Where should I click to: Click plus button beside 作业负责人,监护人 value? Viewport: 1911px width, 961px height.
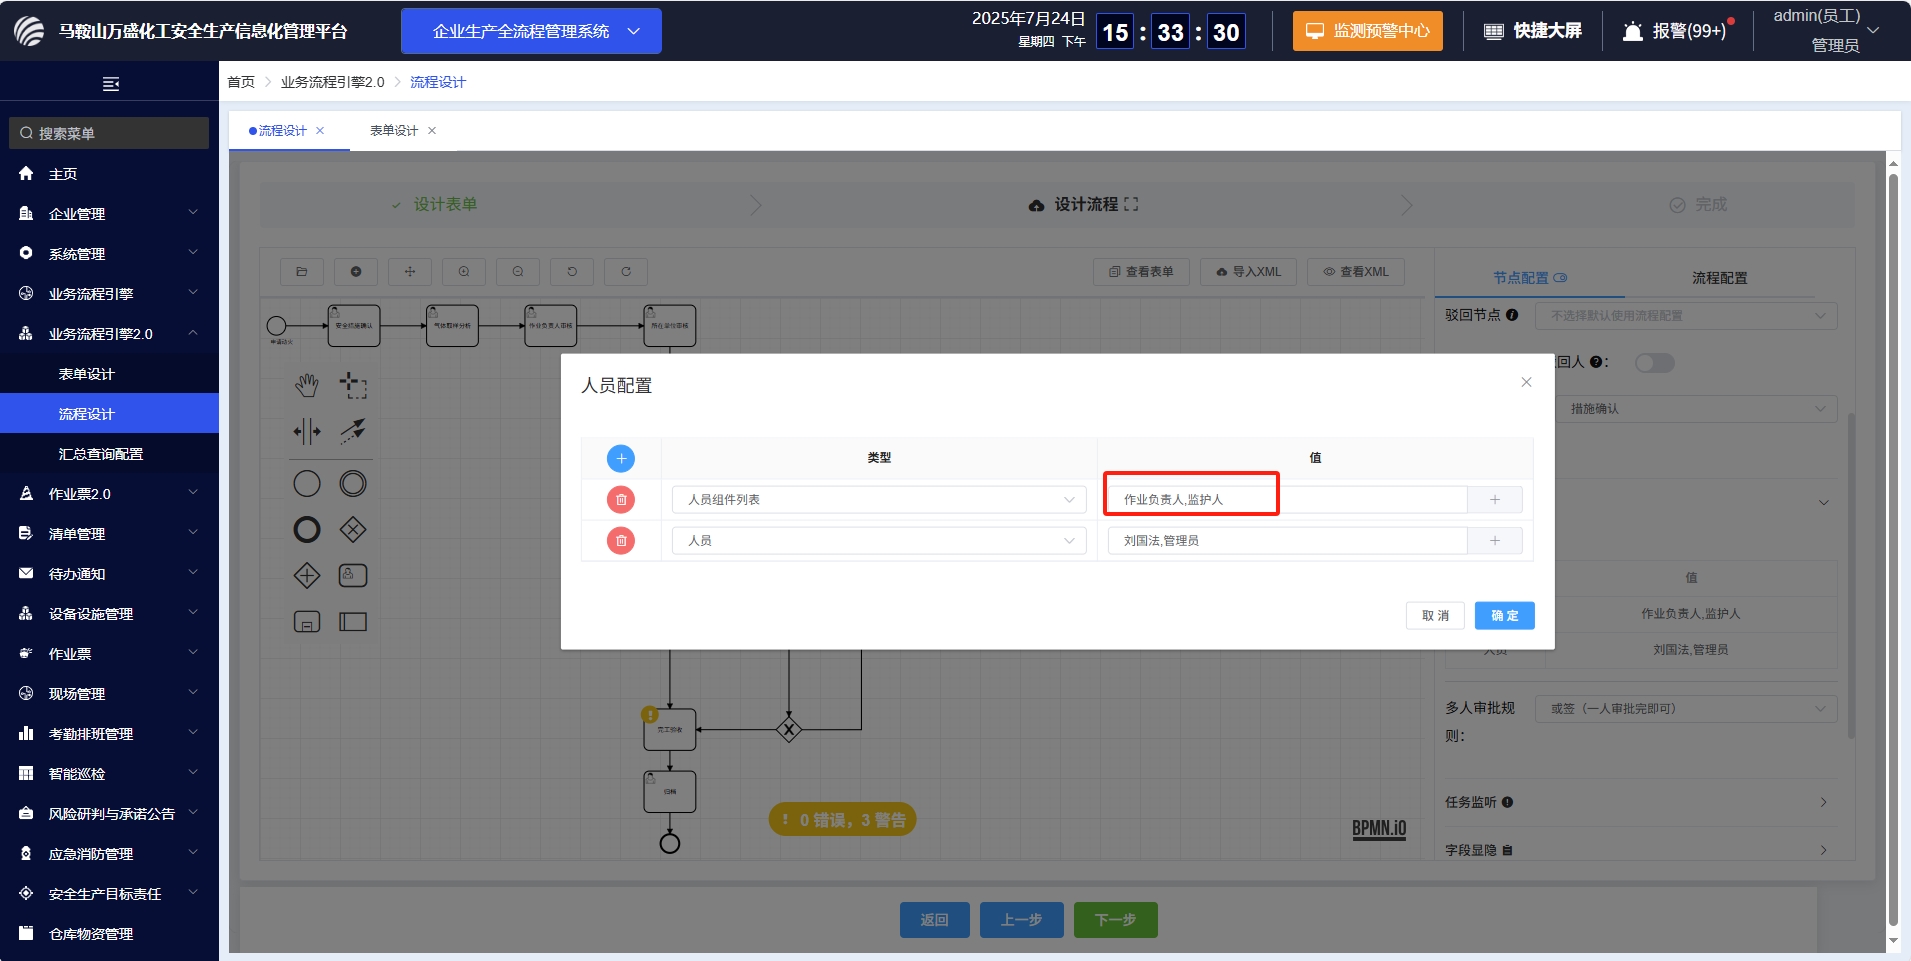tap(1495, 499)
